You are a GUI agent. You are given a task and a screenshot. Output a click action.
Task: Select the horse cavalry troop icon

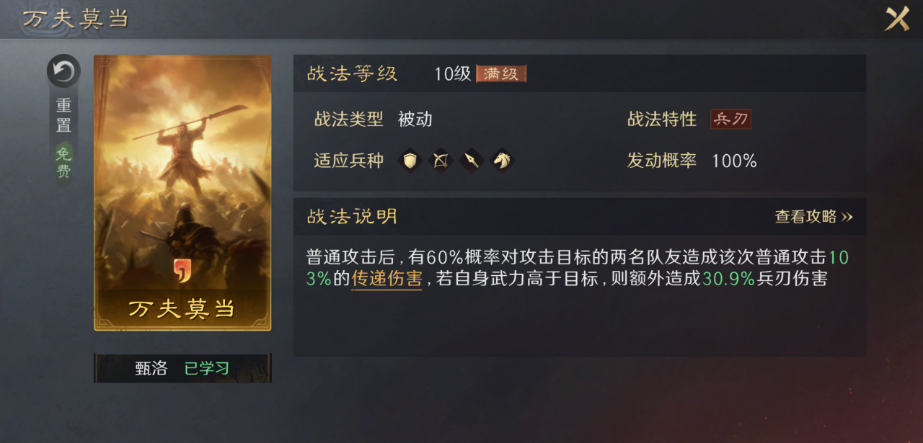coord(502,160)
